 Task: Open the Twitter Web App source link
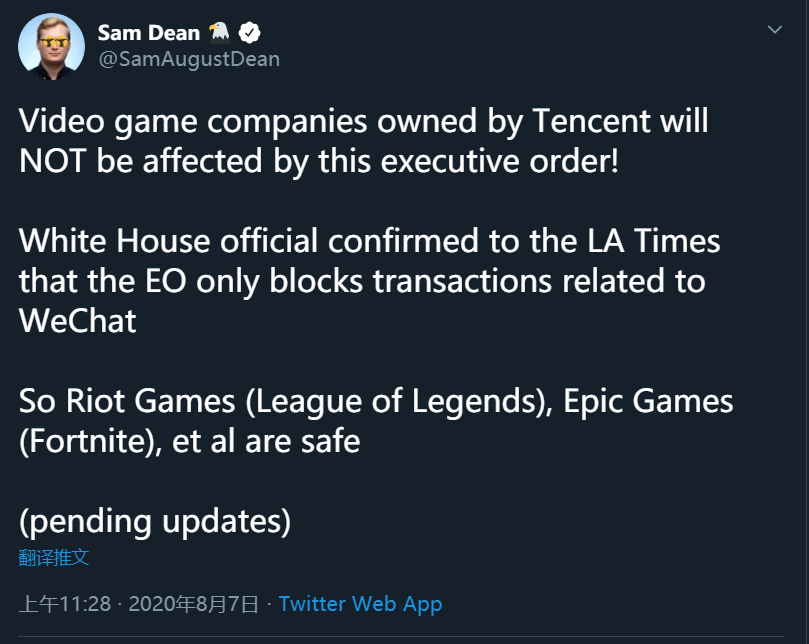point(360,604)
